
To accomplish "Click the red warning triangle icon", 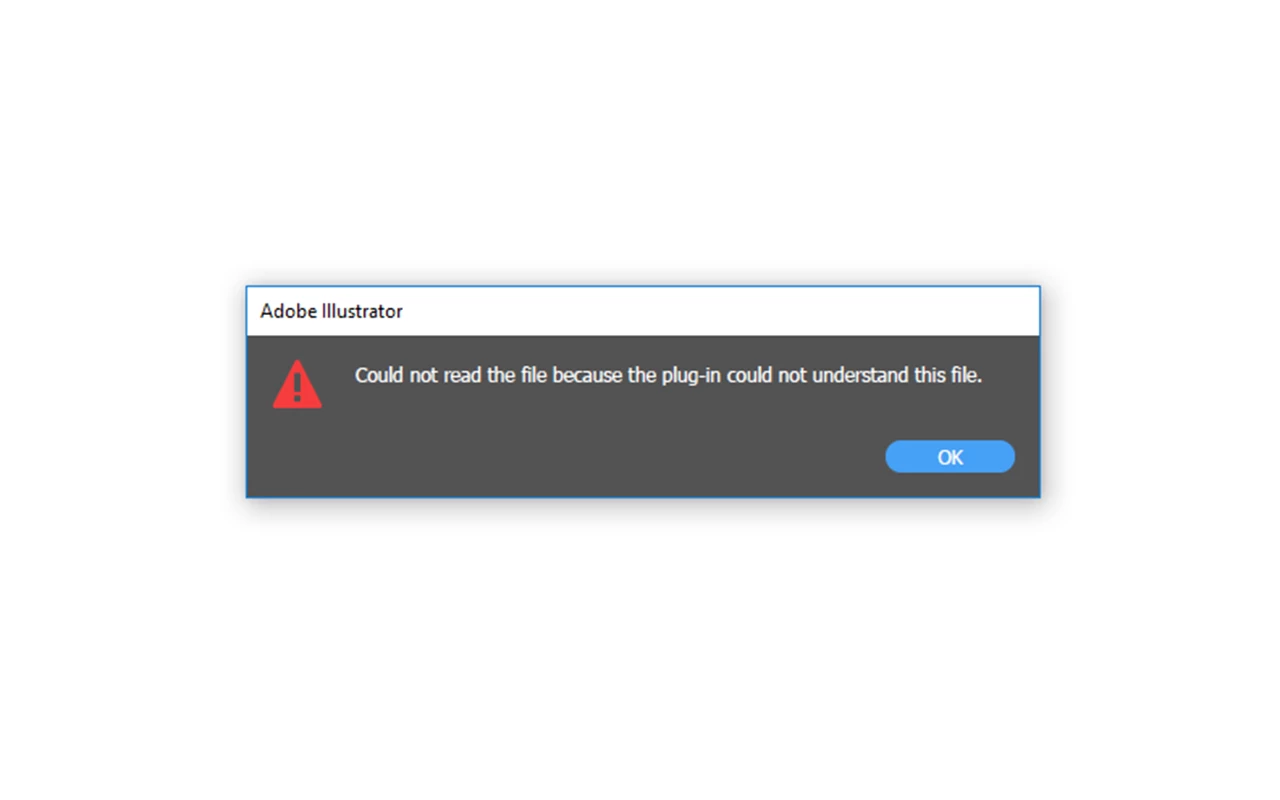I will tap(297, 385).
